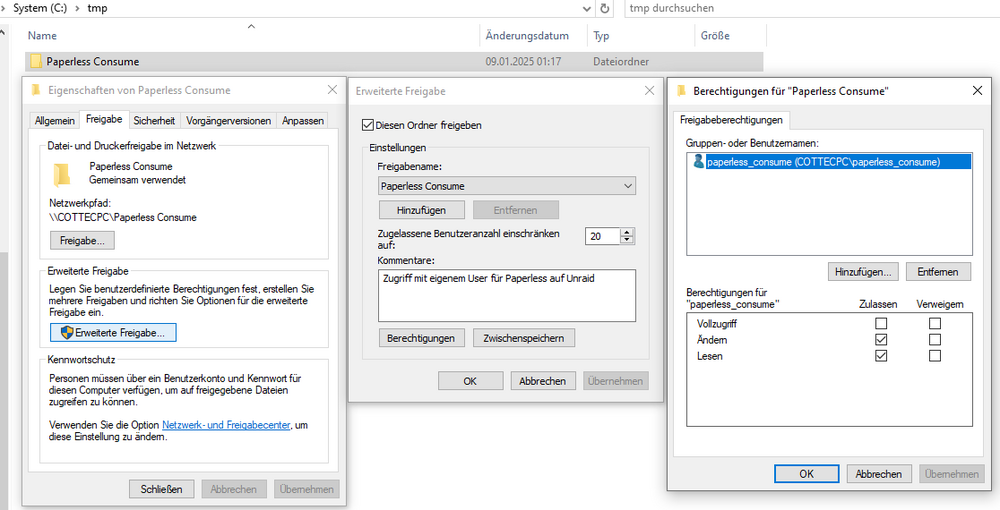Image resolution: width=1000 pixels, height=510 pixels.
Task: Click the Zwischenspeichern button
Action: click(x=524, y=339)
